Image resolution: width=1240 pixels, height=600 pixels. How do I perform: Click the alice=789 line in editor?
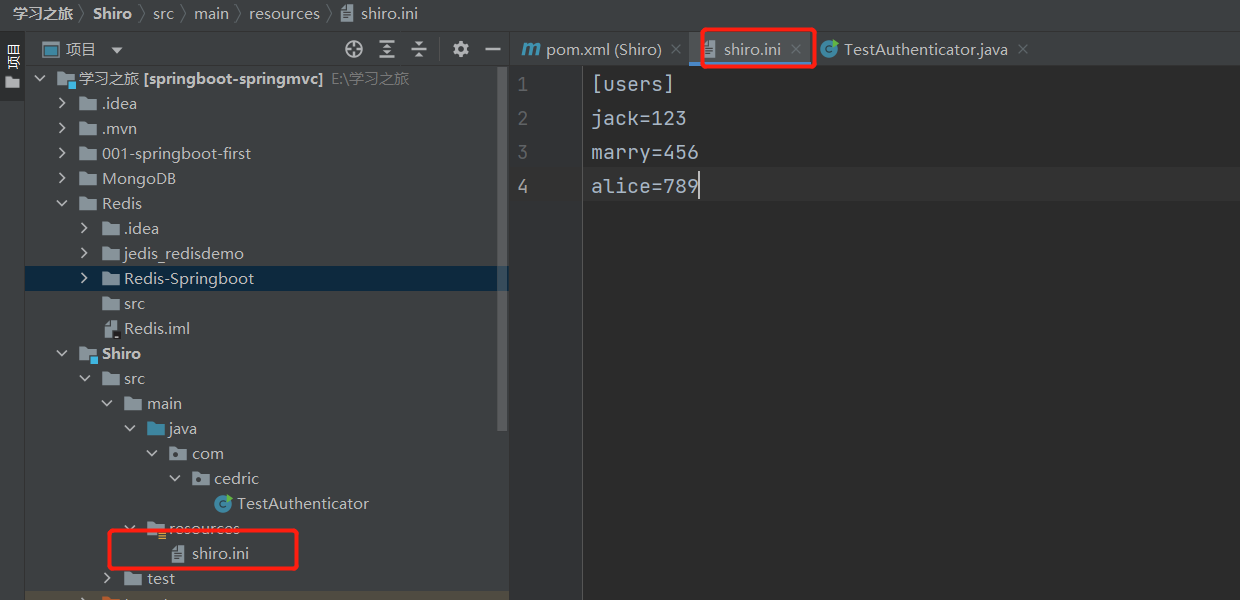coord(645,186)
